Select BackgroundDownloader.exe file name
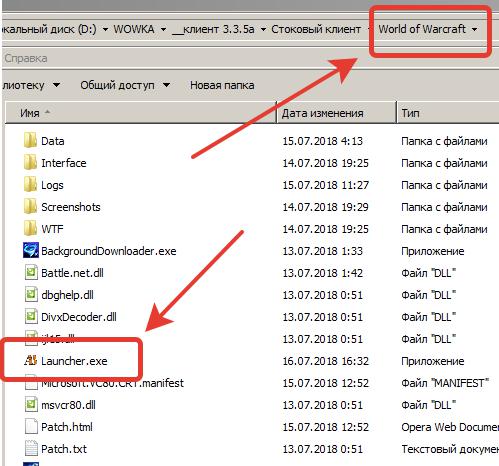This screenshot has height=466, width=499. coord(109,251)
